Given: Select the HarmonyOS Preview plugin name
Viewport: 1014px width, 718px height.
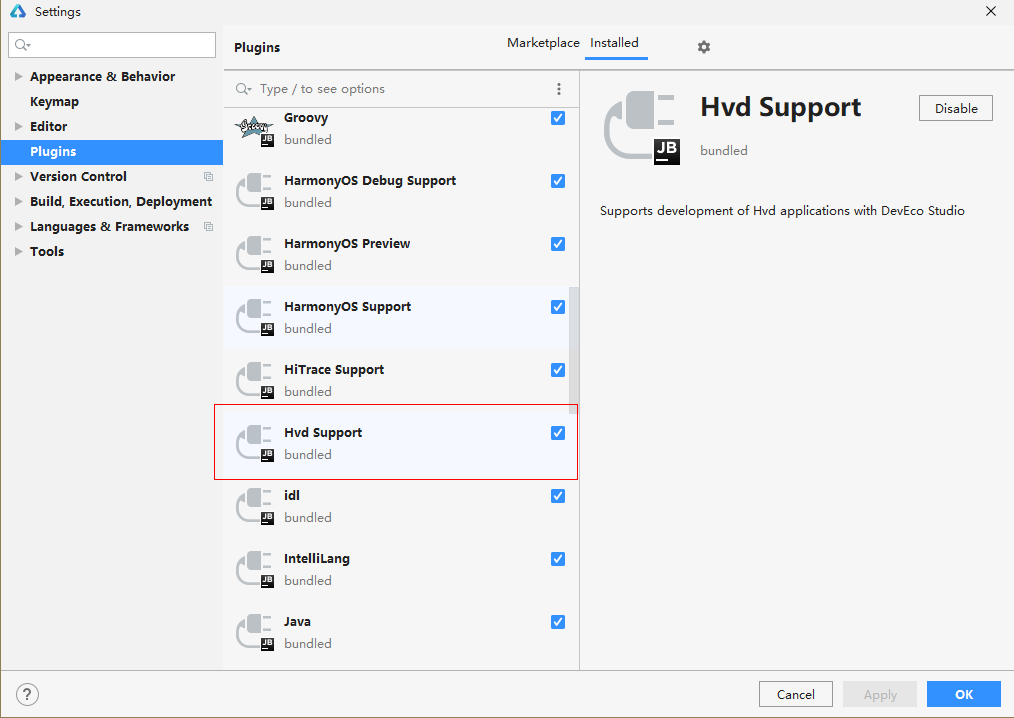Looking at the screenshot, I should (347, 244).
